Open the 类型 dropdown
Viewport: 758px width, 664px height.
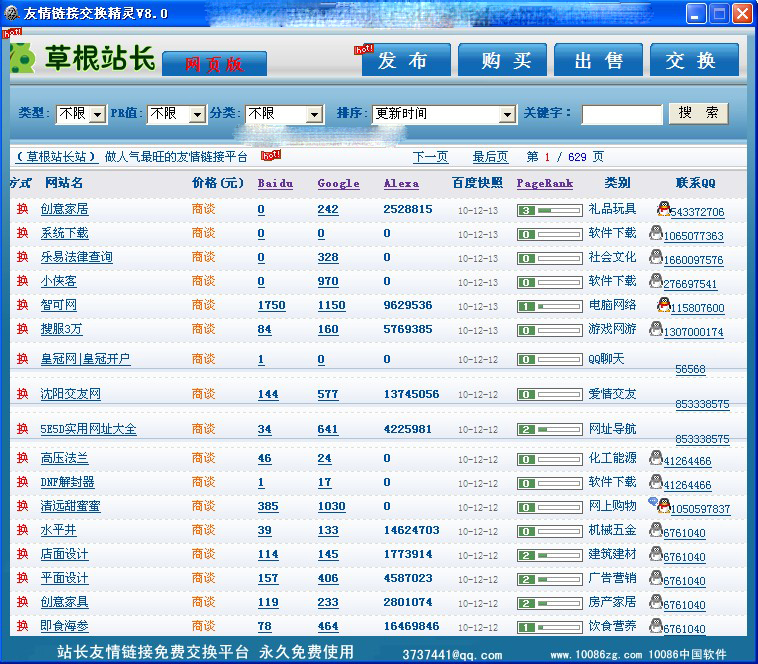point(97,114)
